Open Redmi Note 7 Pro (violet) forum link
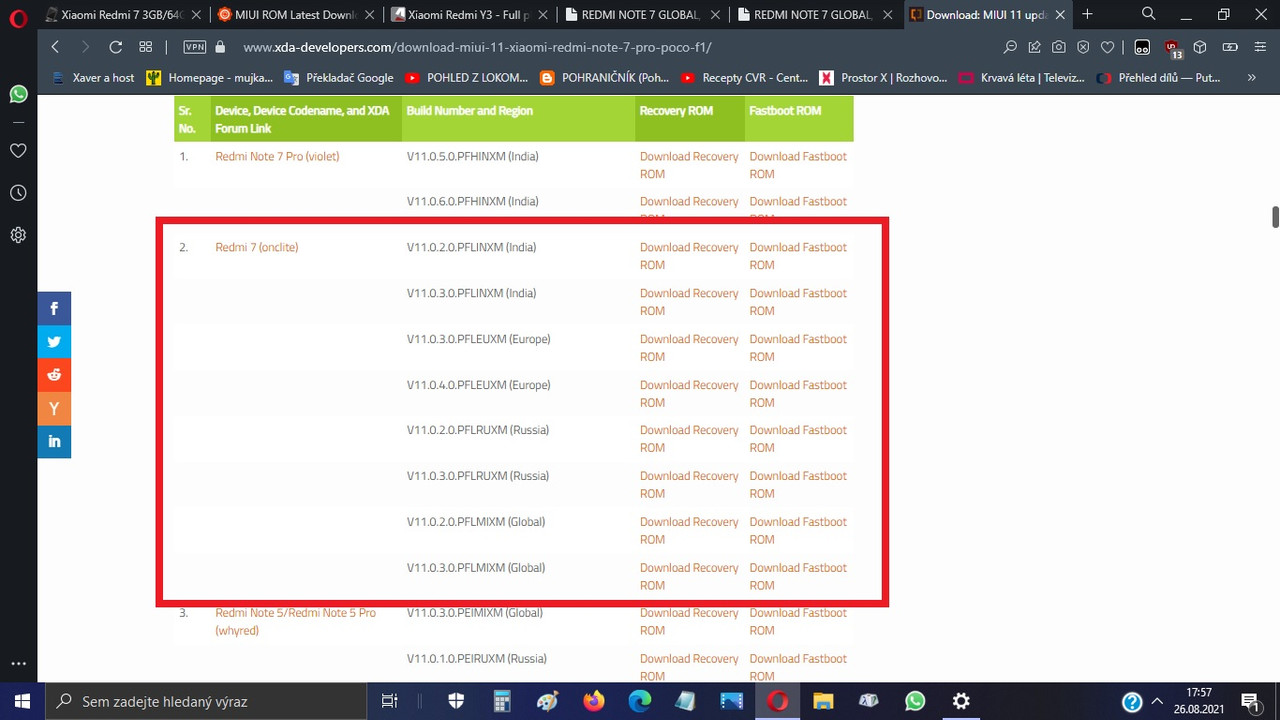Image resolution: width=1280 pixels, height=720 pixels. click(277, 156)
